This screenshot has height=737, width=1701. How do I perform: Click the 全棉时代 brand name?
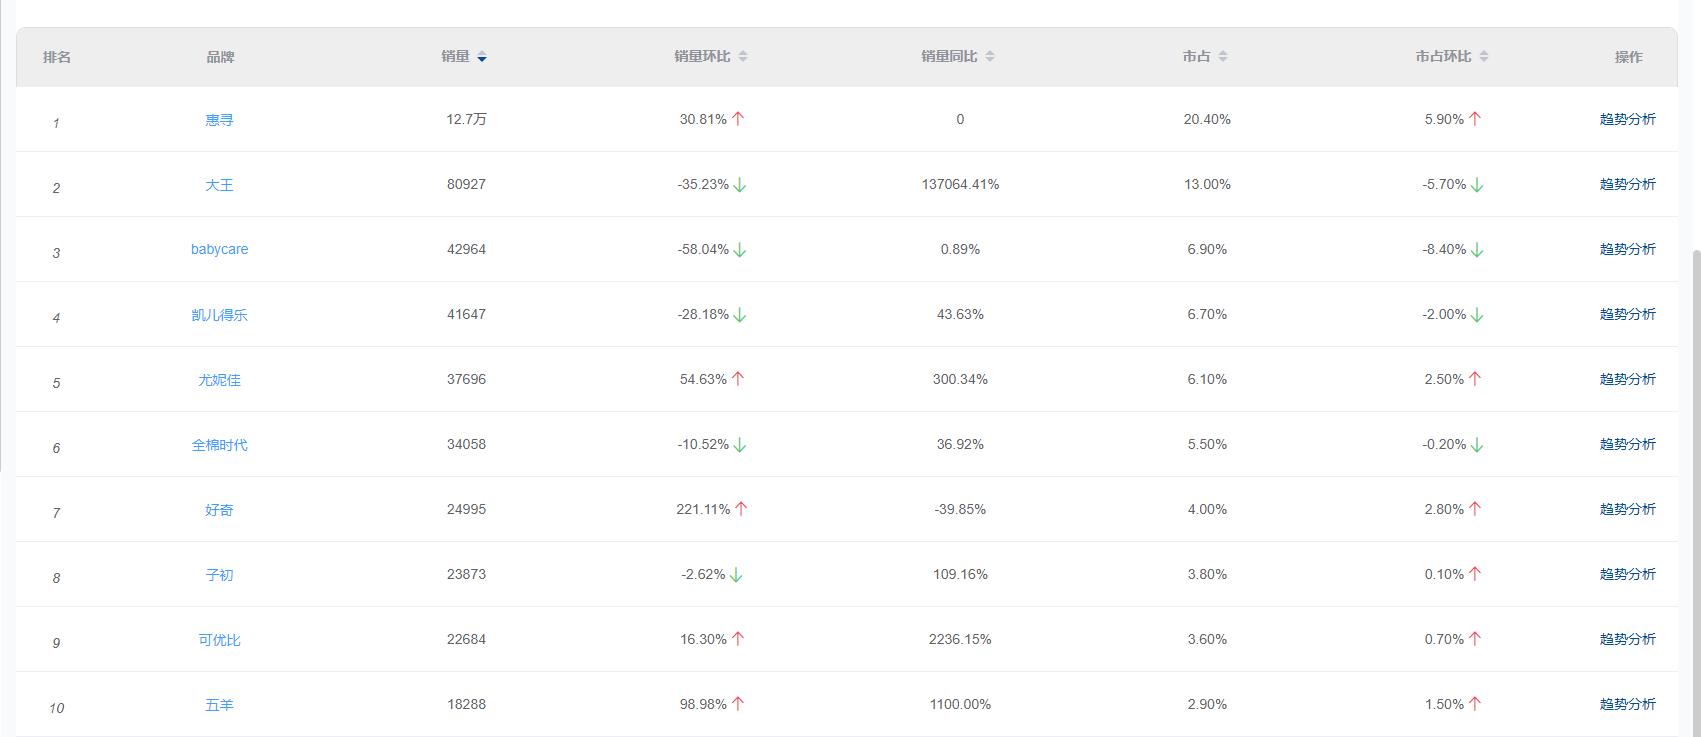pos(219,445)
